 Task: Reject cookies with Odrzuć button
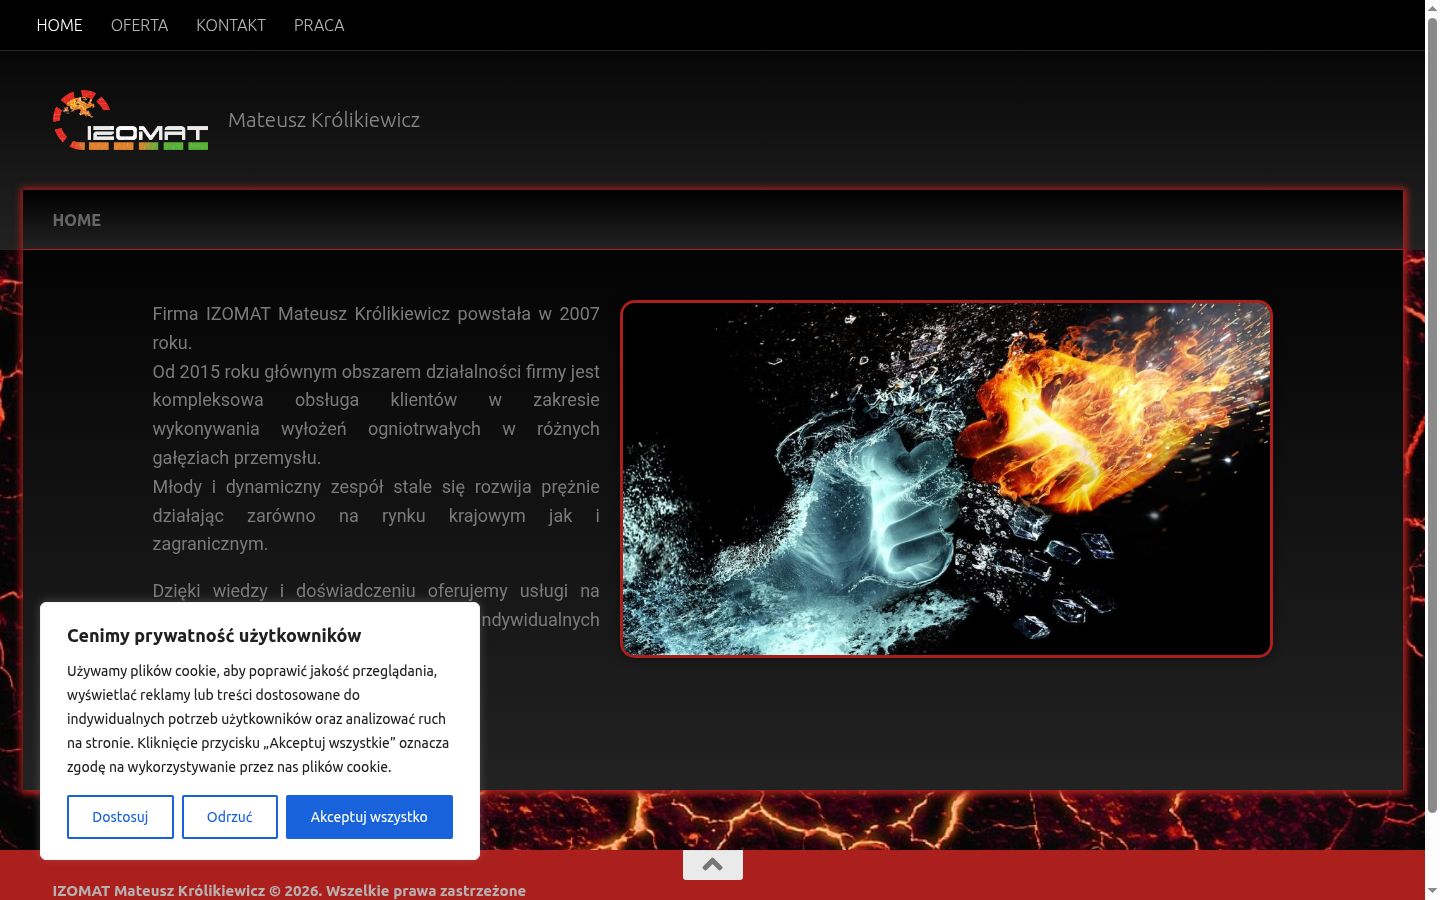(229, 817)
